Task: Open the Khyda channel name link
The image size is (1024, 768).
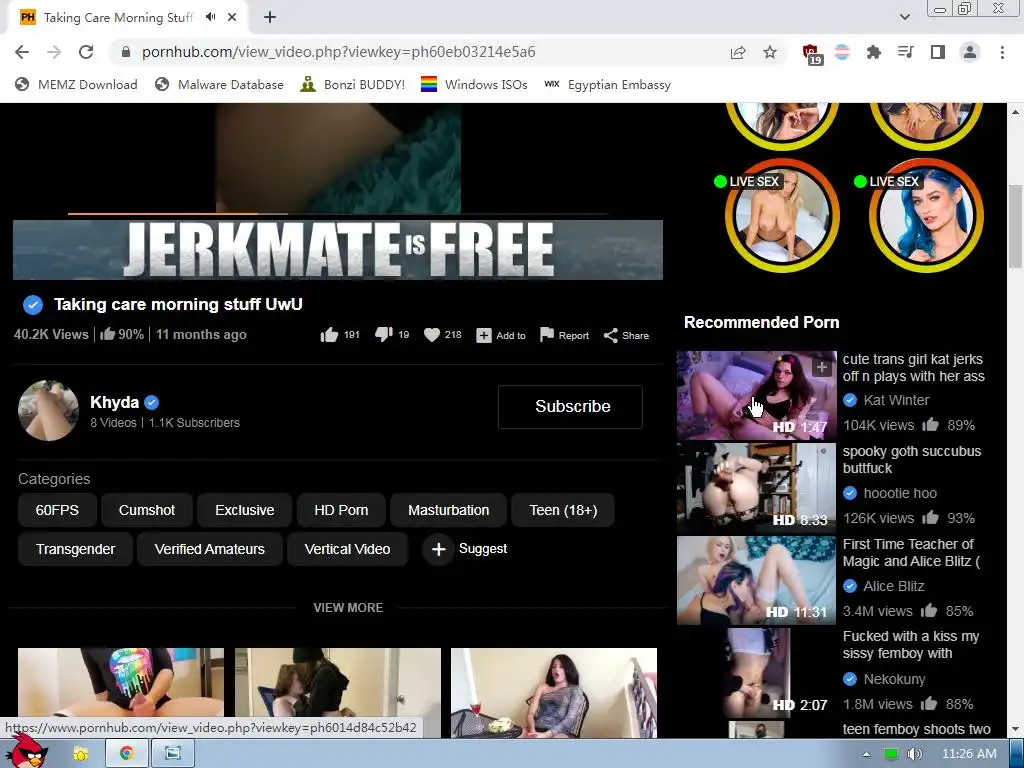Action: (114, 402)
